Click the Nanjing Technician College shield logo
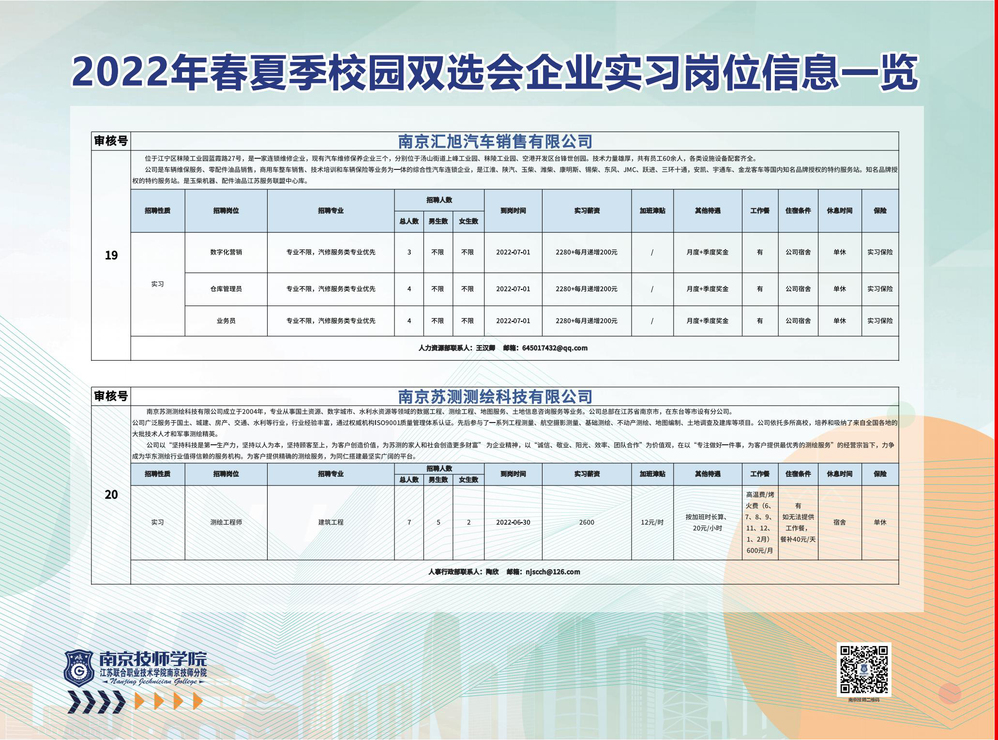This screenshot has height=740, width=998. pos(79,668)
